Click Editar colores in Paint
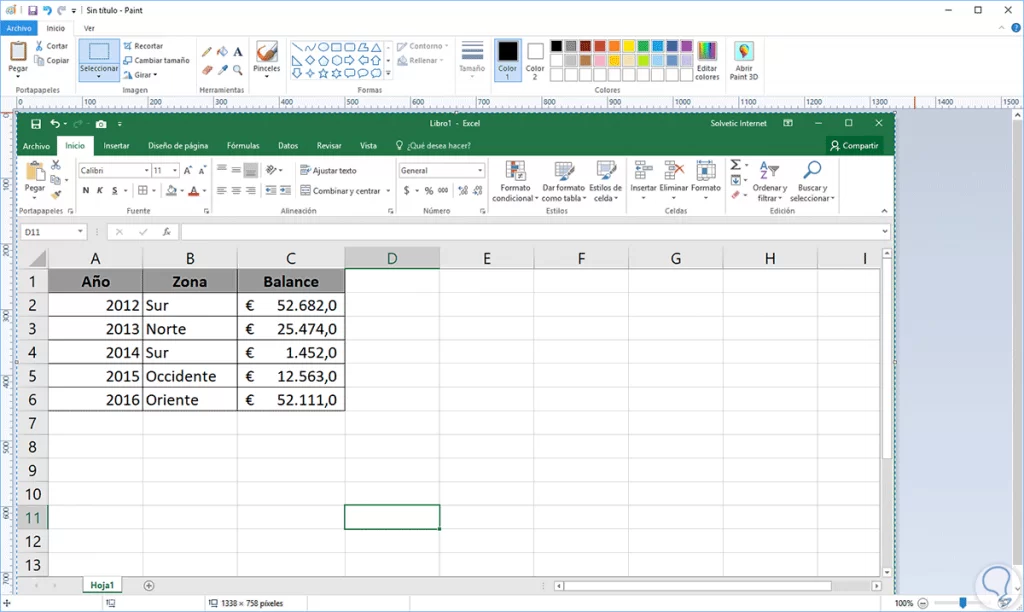Screen dimensions: 1024x612 707,61
